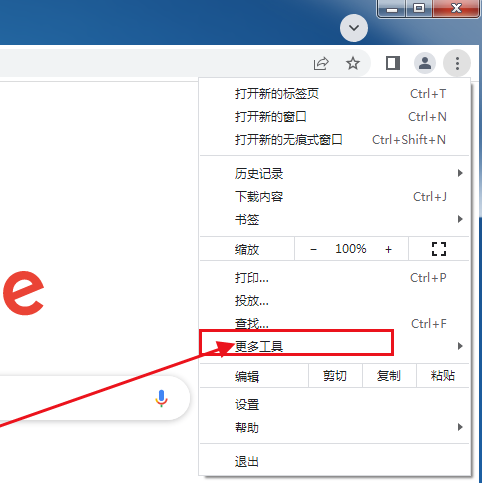Expand the 书签 submenu
This screenshot has width=482, height=483.
[x=334, y=219]
